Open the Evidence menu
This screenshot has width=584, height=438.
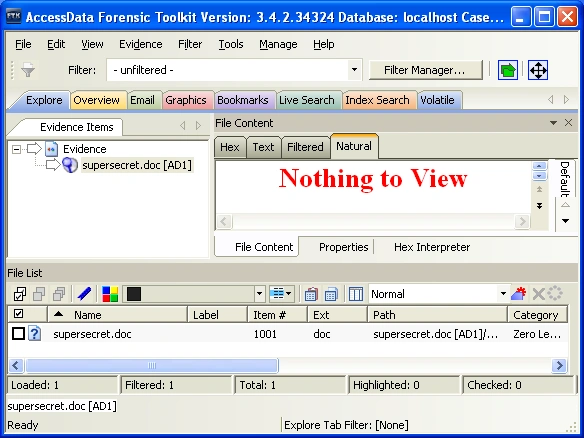tap(140, 44)
